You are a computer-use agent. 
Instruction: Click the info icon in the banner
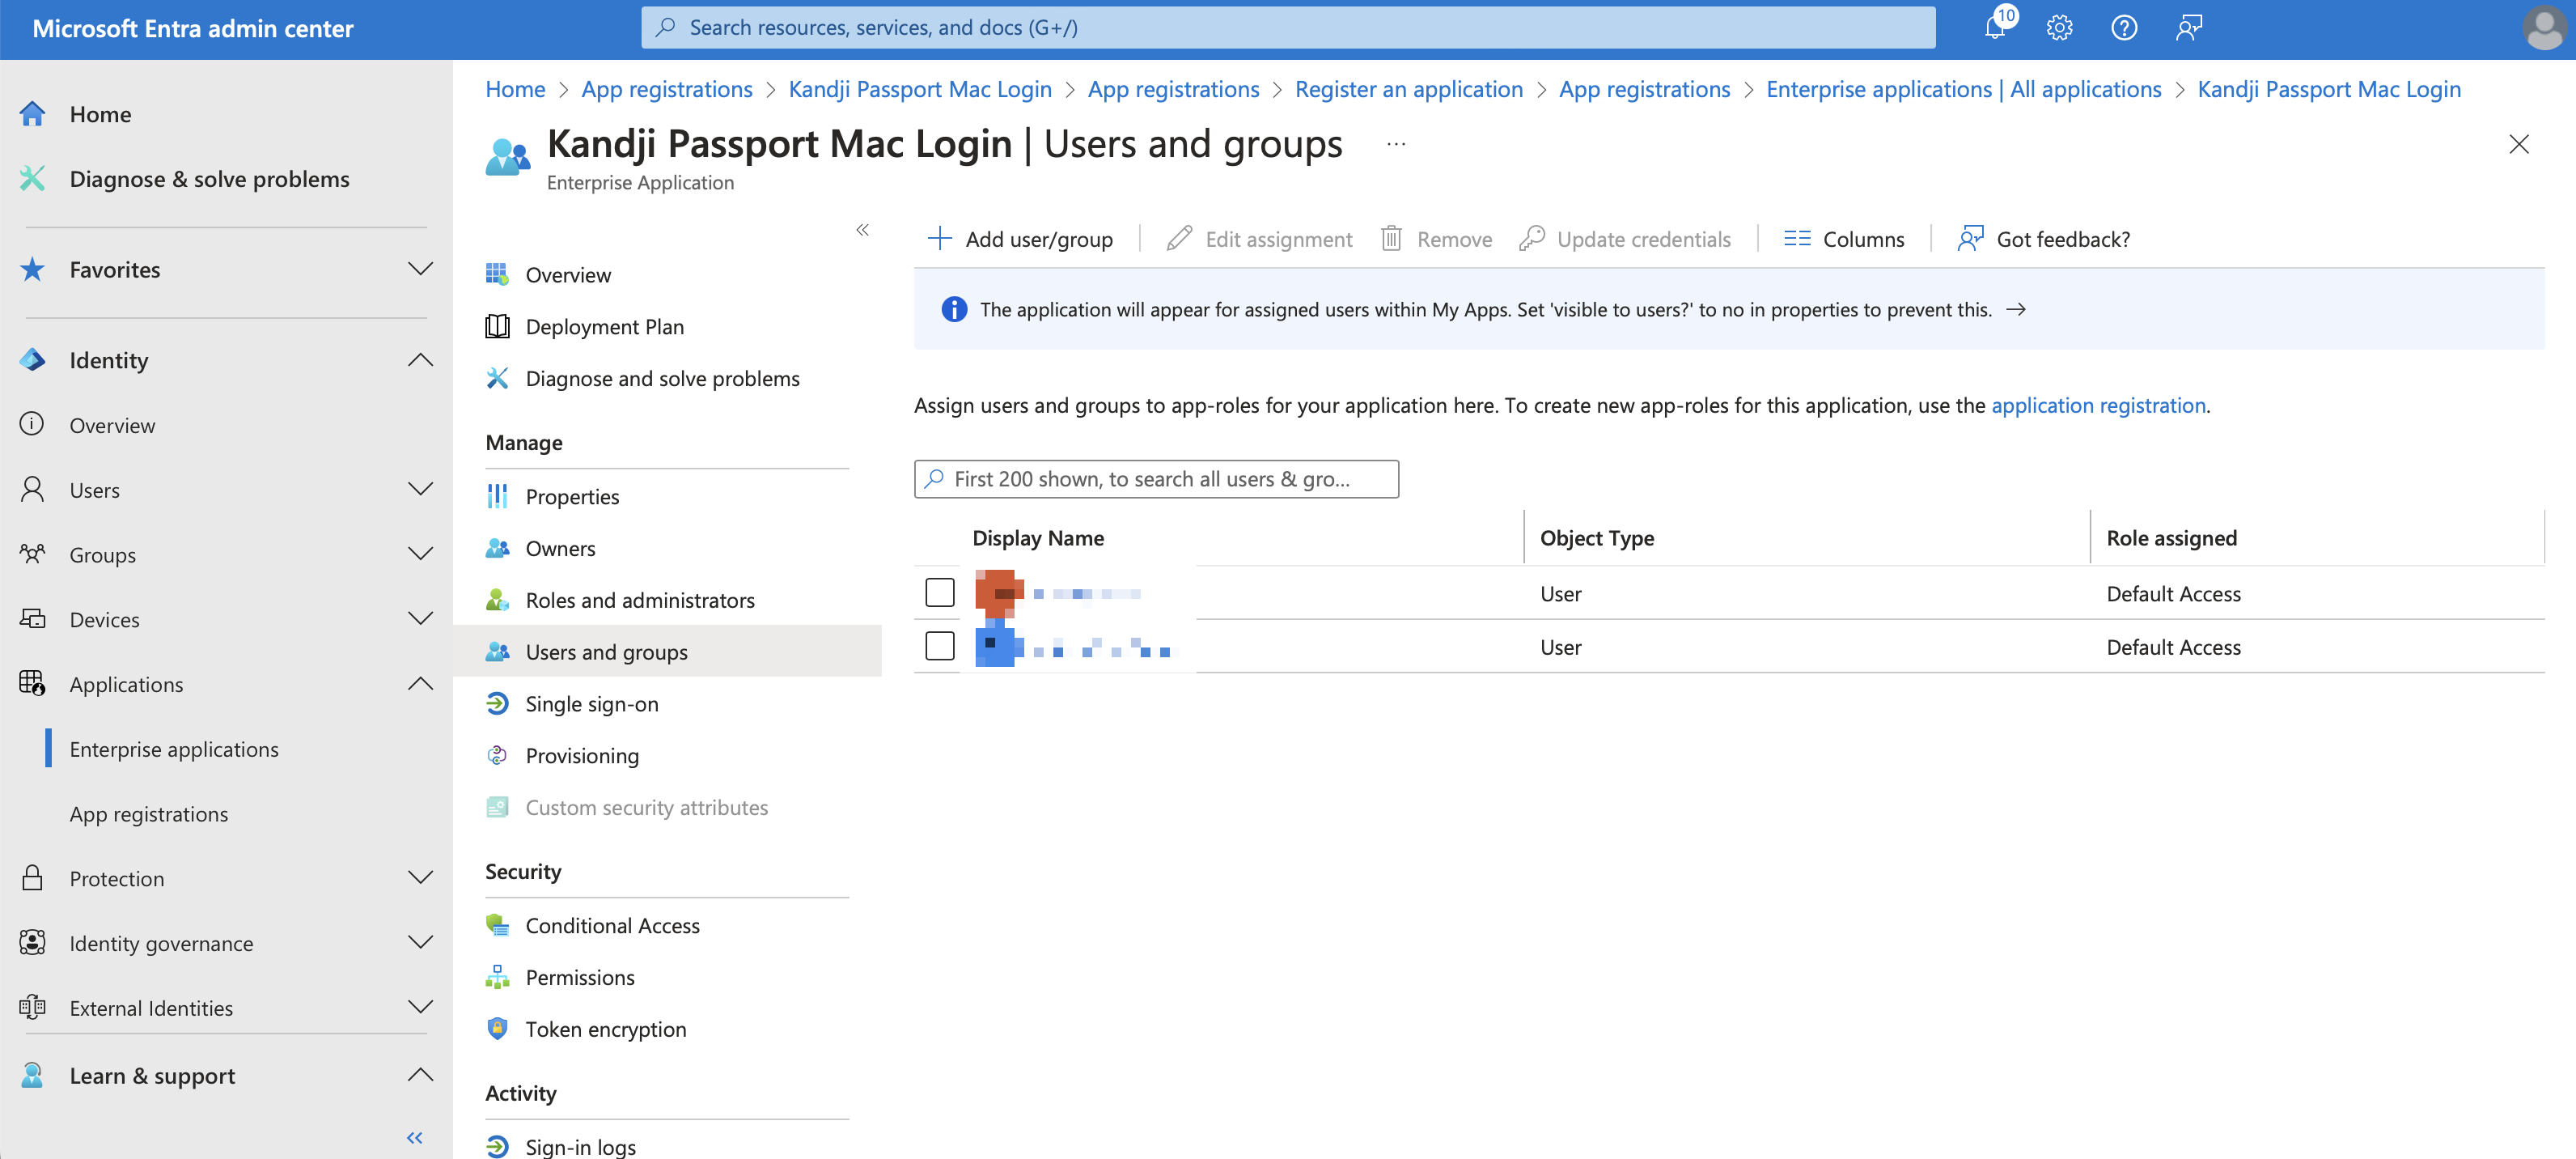tap(954, 310)
